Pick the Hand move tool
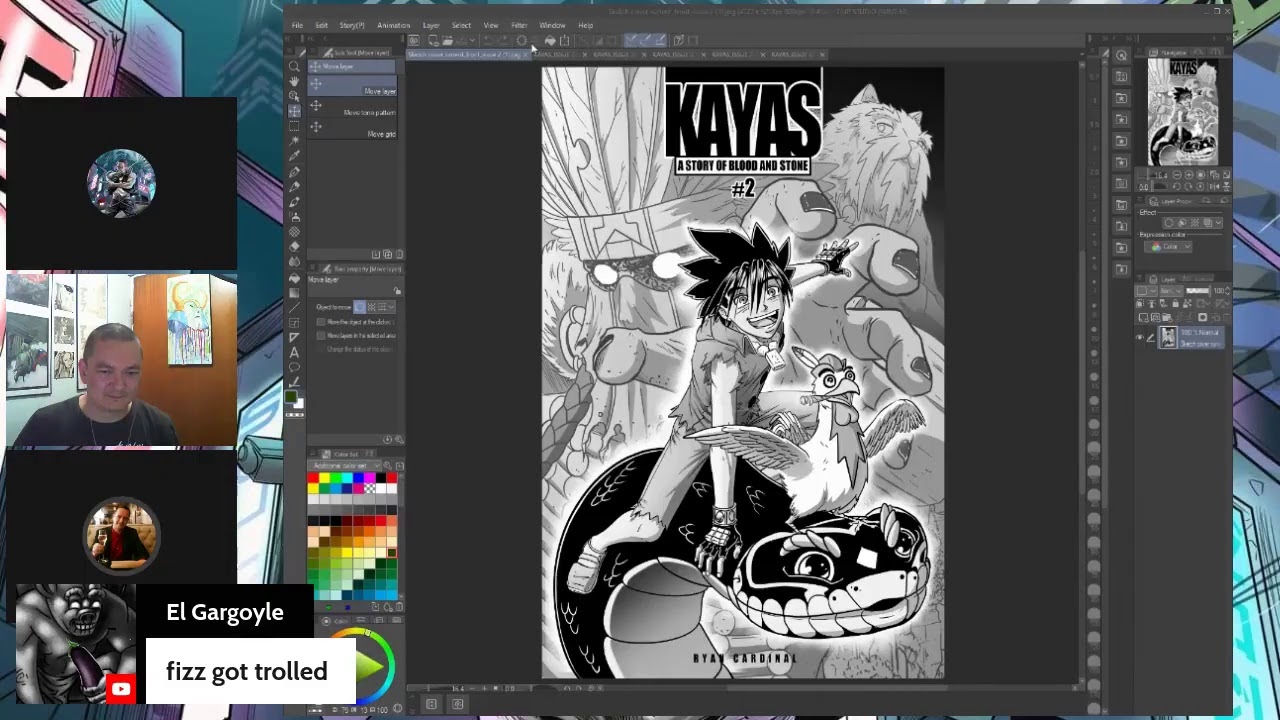1280x720 pixels. 294,81
